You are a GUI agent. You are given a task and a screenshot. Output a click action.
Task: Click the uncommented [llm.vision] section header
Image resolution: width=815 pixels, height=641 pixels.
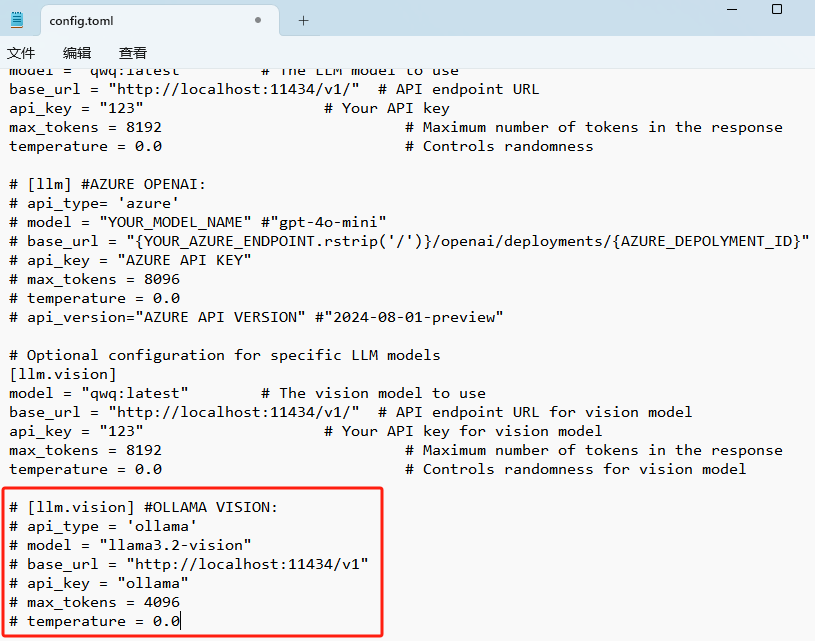coord(62,374)
